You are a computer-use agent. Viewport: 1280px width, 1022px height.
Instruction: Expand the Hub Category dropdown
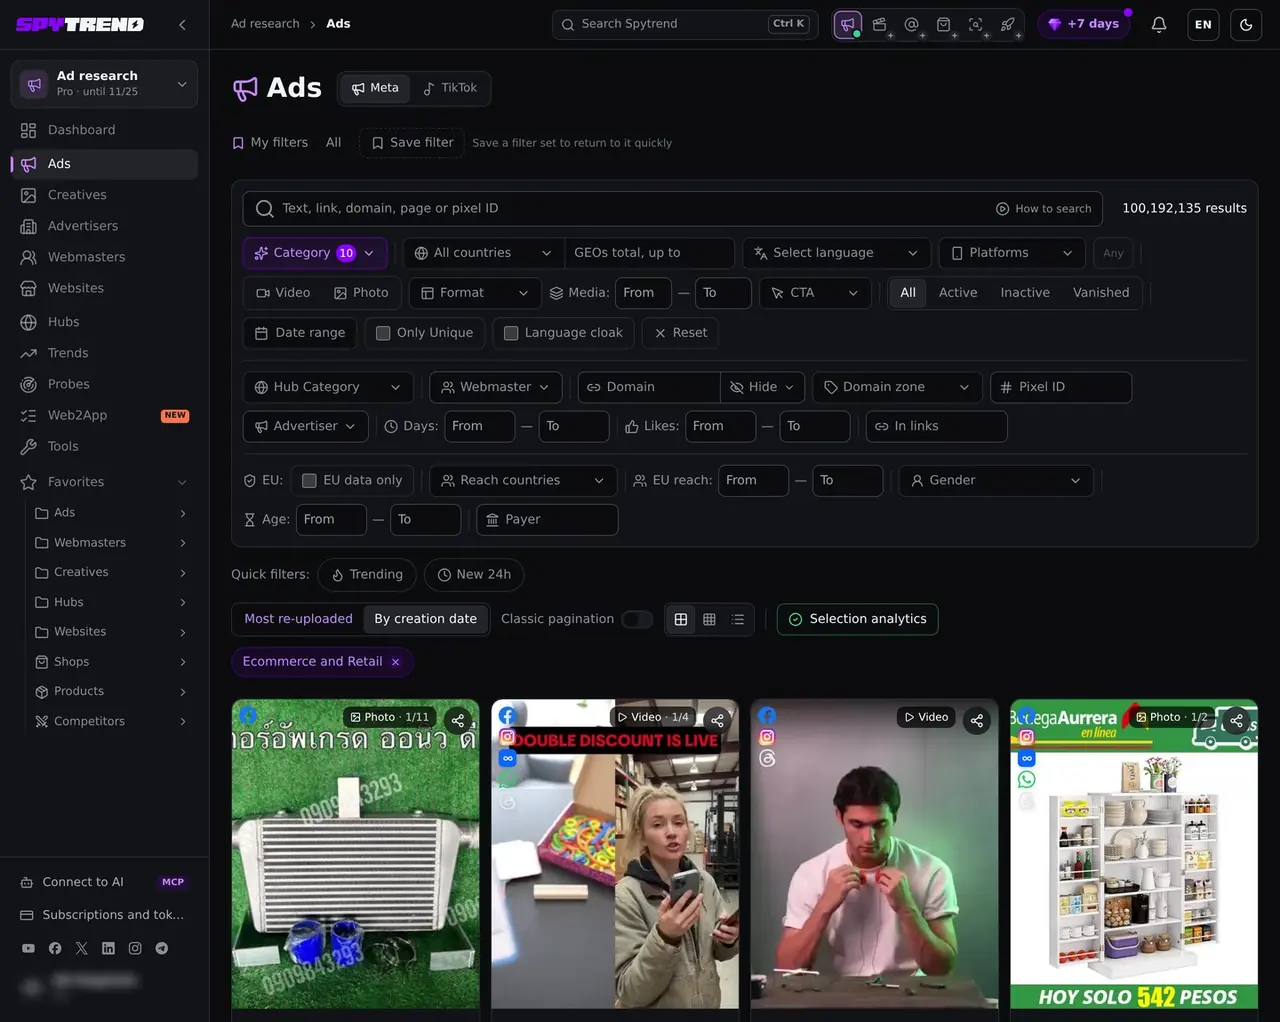tap(328, 387)
